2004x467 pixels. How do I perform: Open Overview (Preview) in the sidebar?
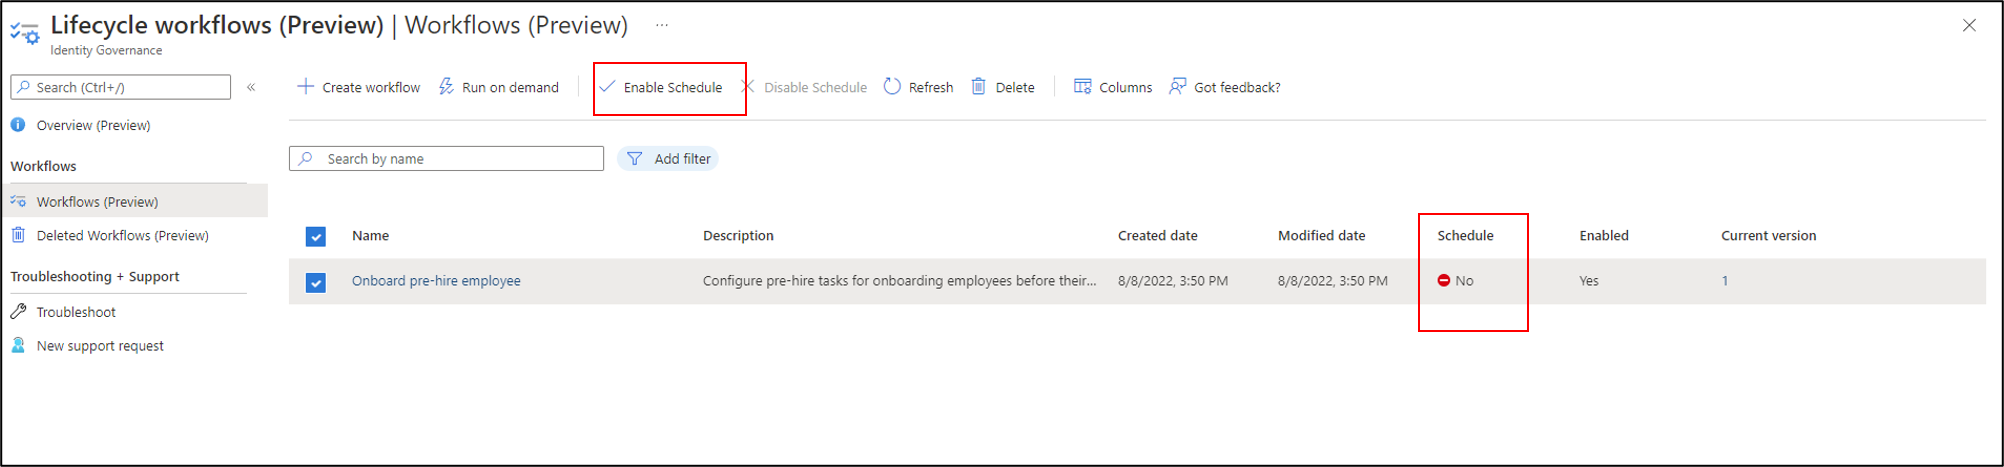coord(93,125)
